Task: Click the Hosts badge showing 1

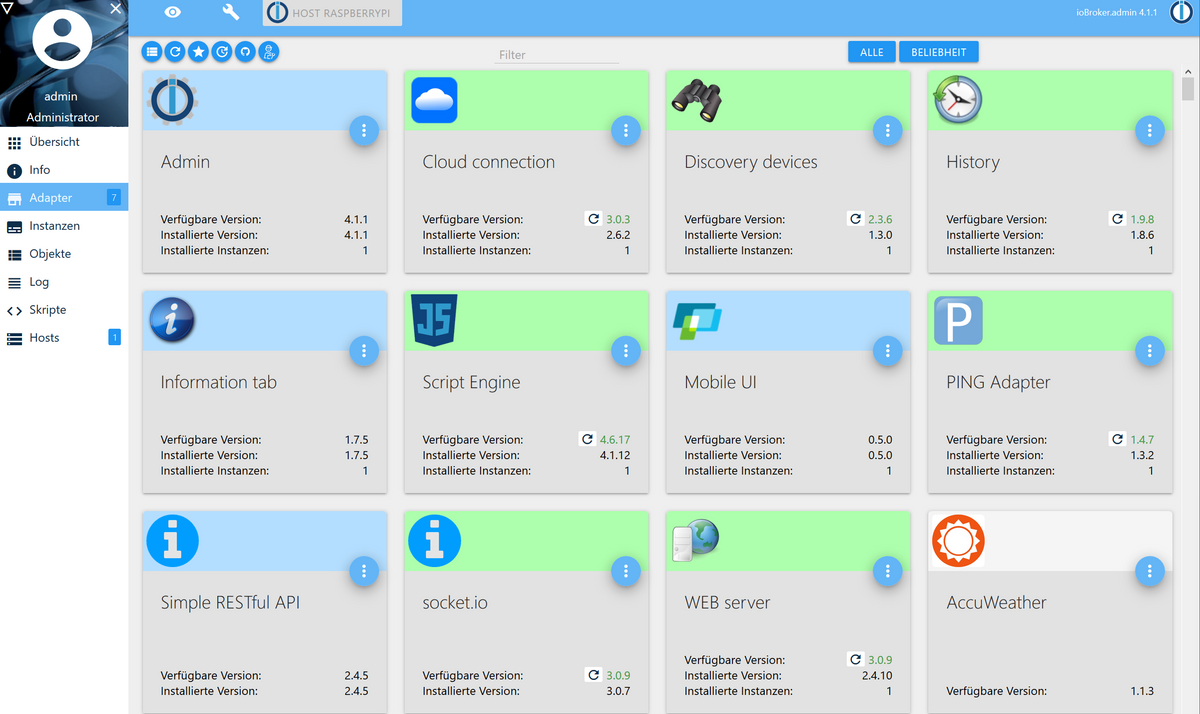Action: click(x=114, y=338)
